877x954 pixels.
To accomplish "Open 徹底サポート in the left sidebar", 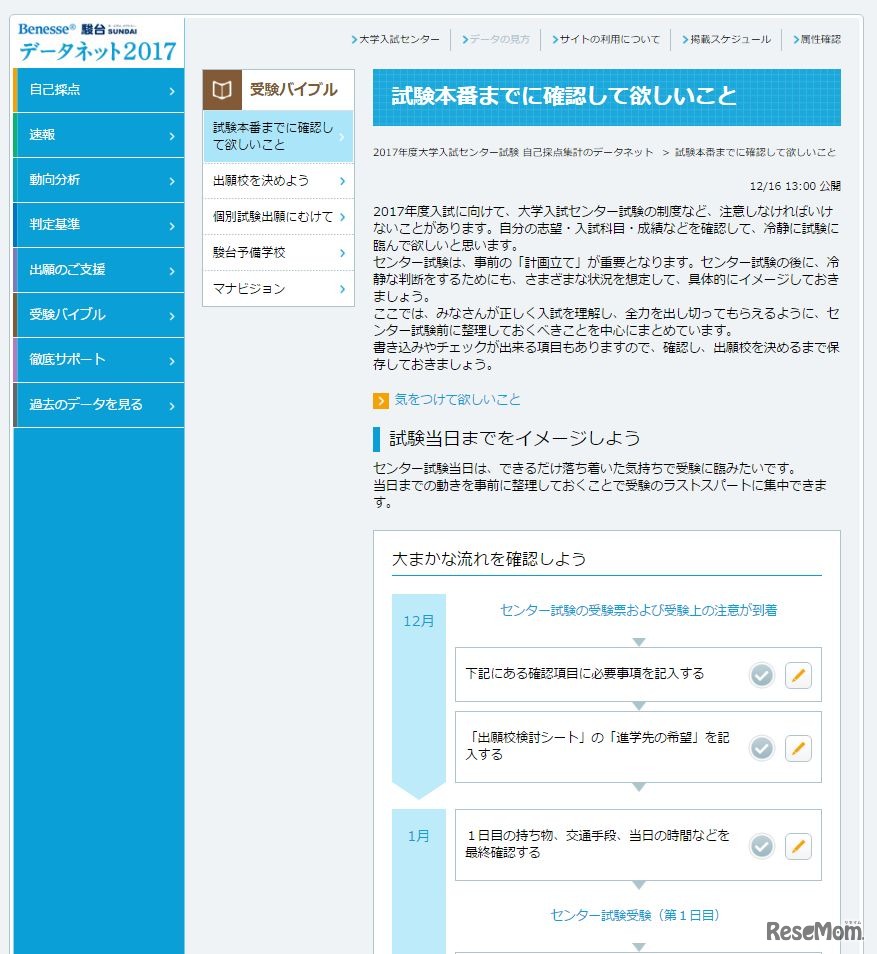I will point(99,360).
